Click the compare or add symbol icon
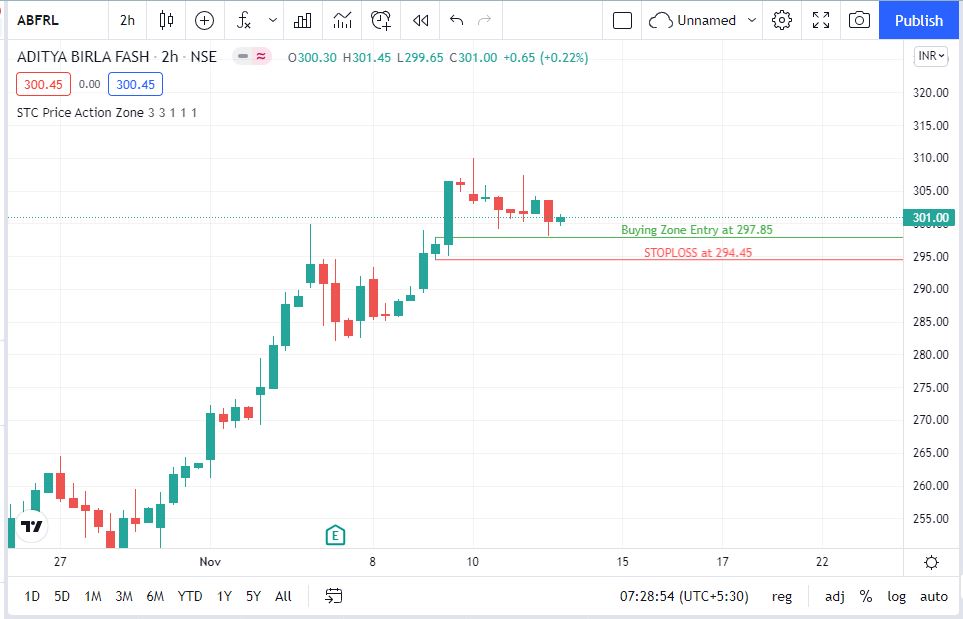The height and width of the screenshot is (619, 963). point(204,20)
